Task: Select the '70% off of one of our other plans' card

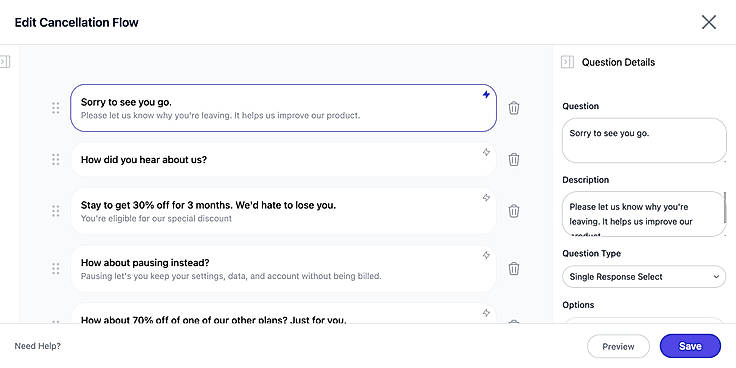Action: pos(284,314)
